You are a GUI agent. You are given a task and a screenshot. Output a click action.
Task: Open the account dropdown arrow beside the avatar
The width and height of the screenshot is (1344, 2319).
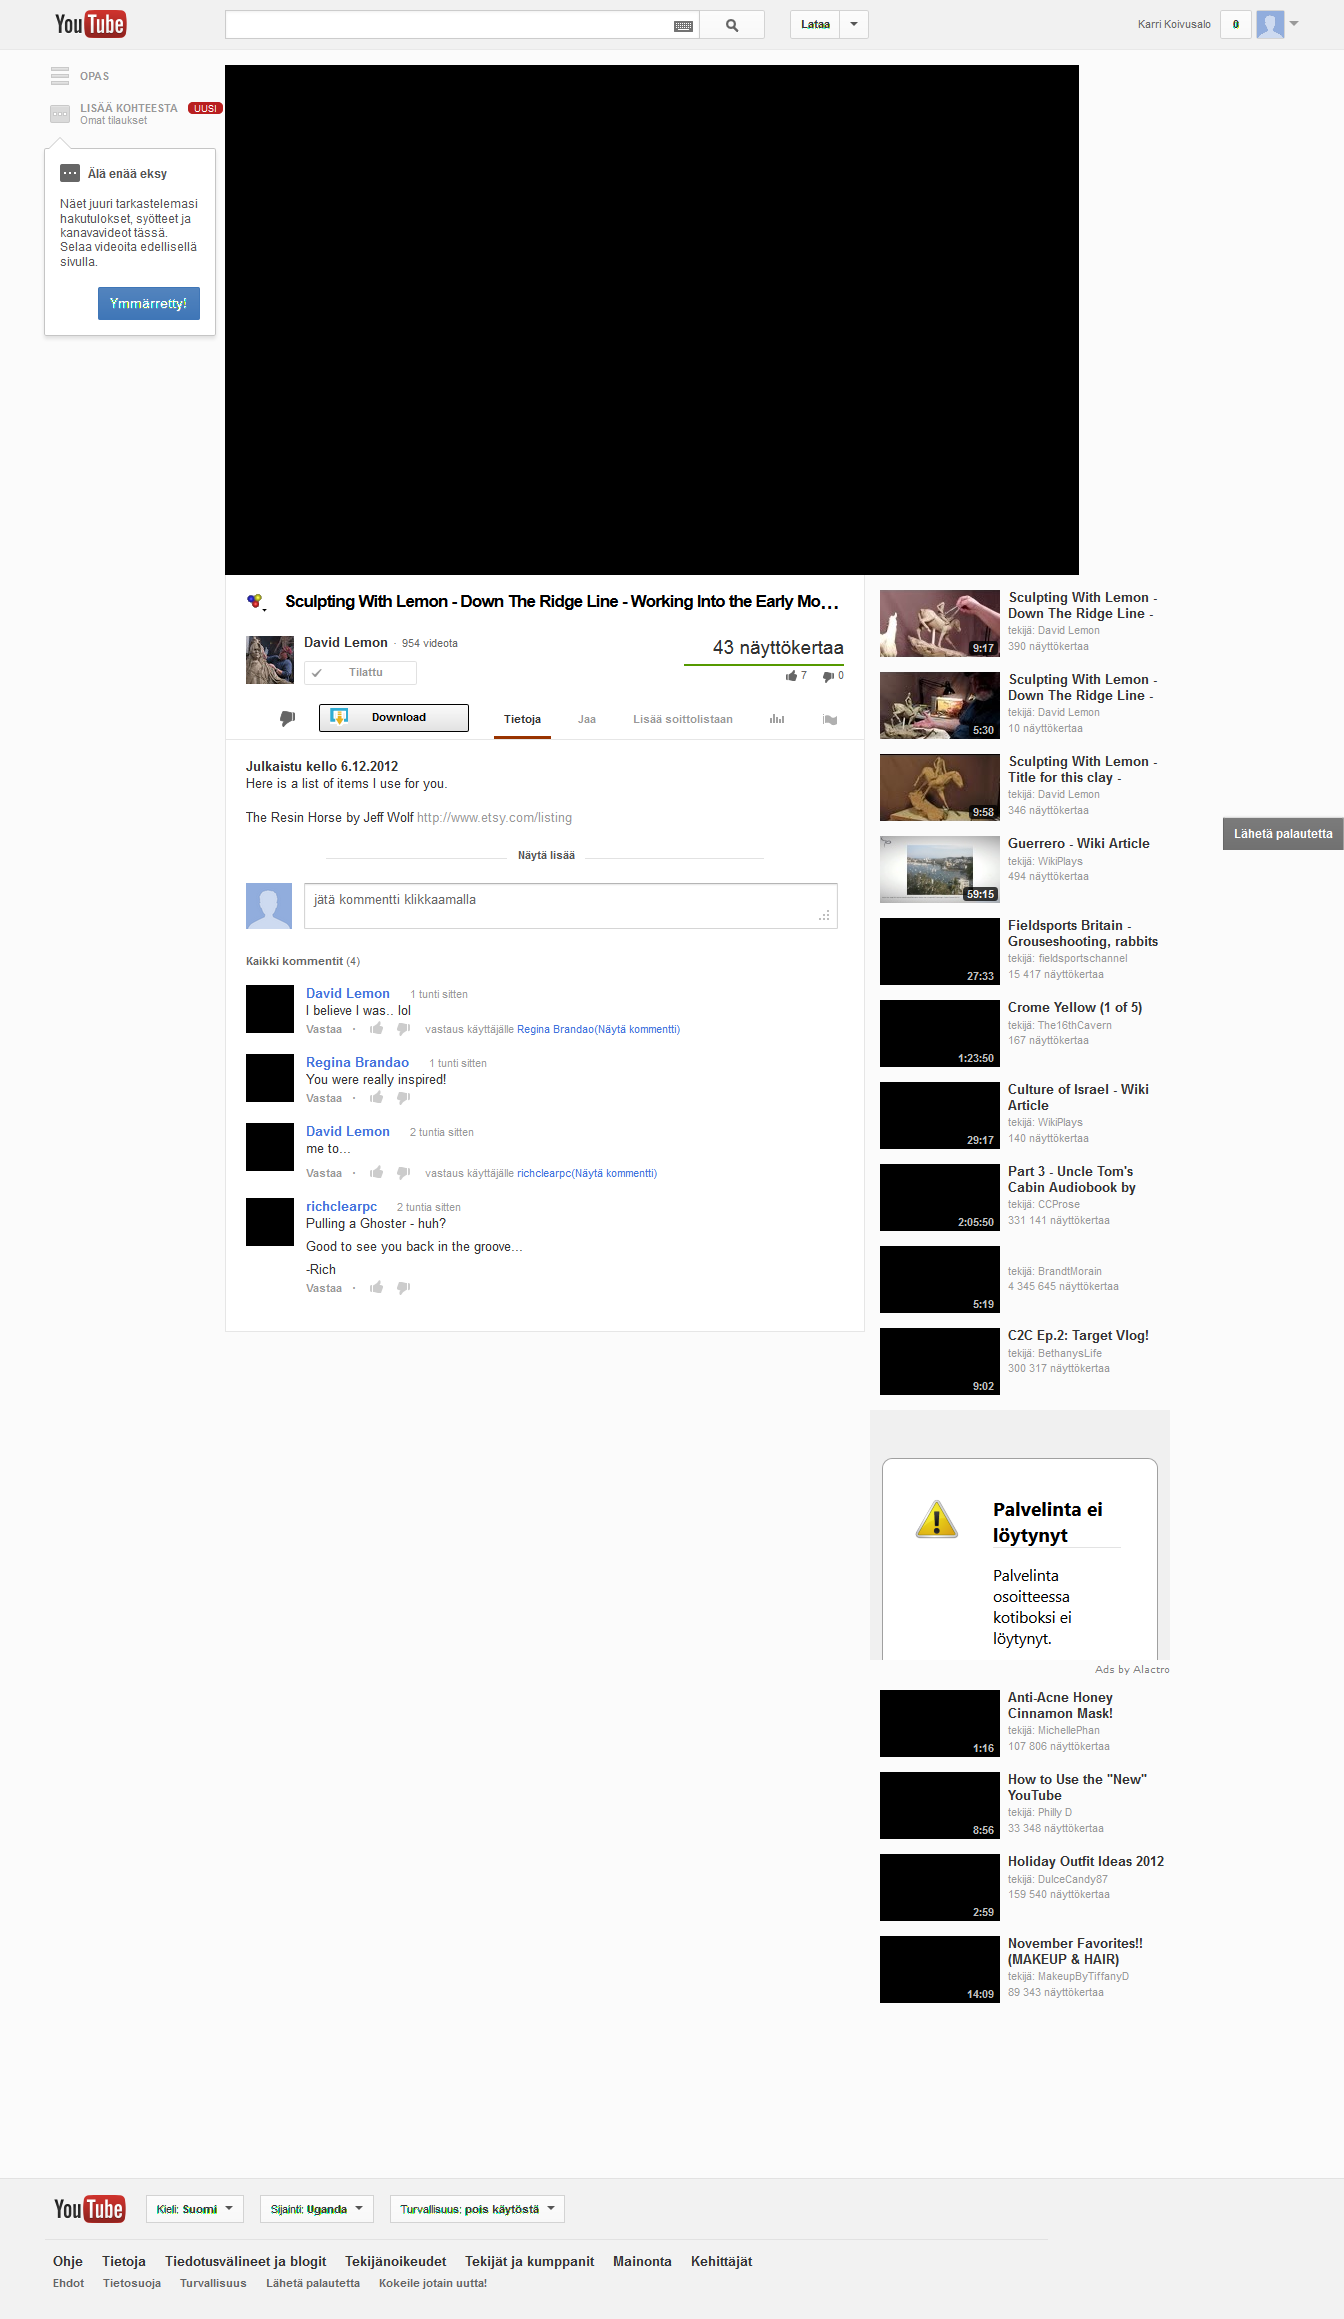(x=1294, y=24)
